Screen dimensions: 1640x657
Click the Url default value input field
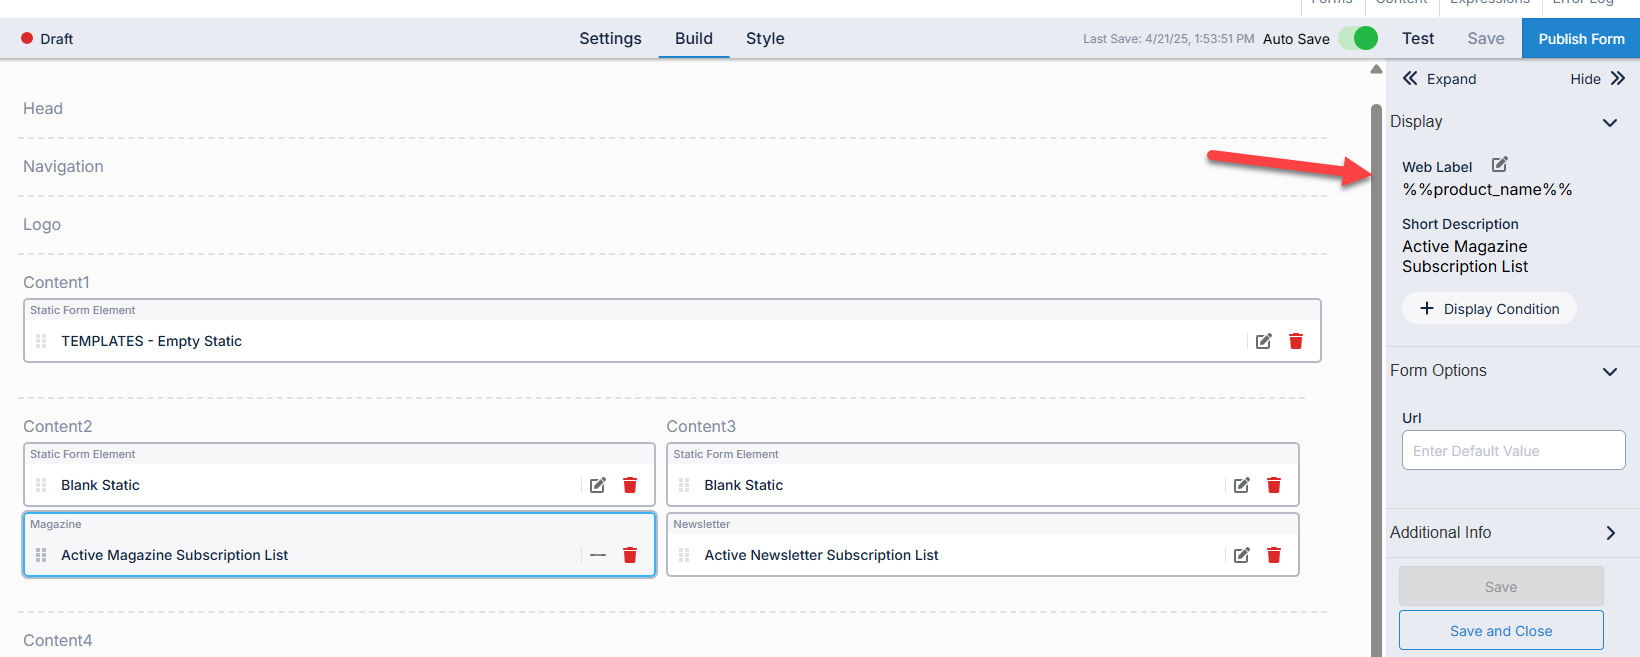click(1513, 451)
